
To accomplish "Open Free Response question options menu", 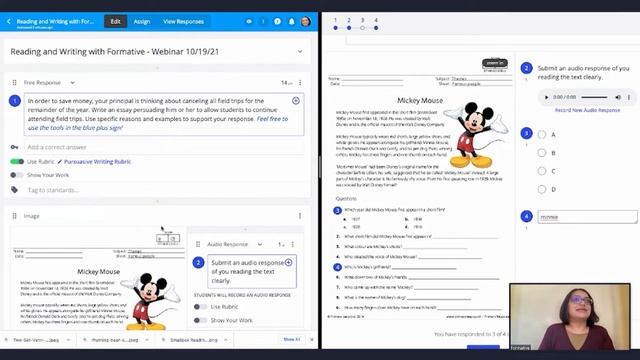I will tap(300, 82).
